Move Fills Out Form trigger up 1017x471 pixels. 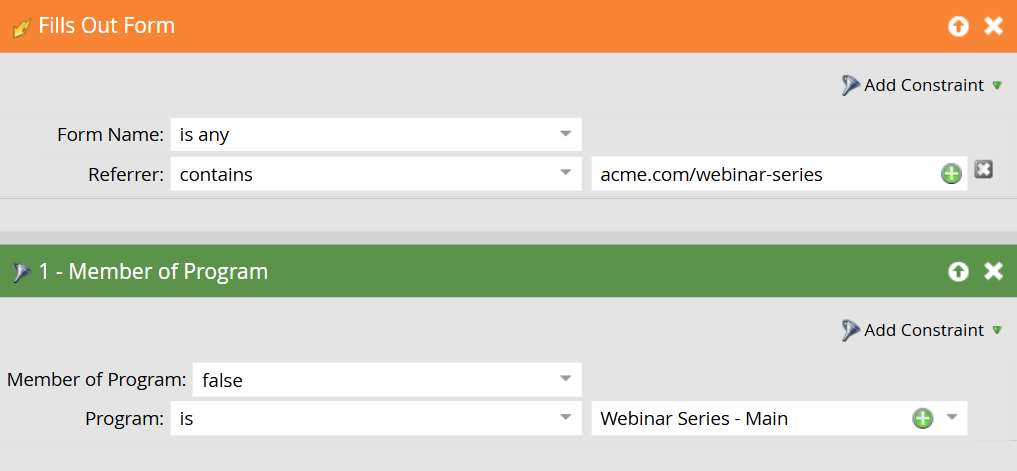point(958,27)
